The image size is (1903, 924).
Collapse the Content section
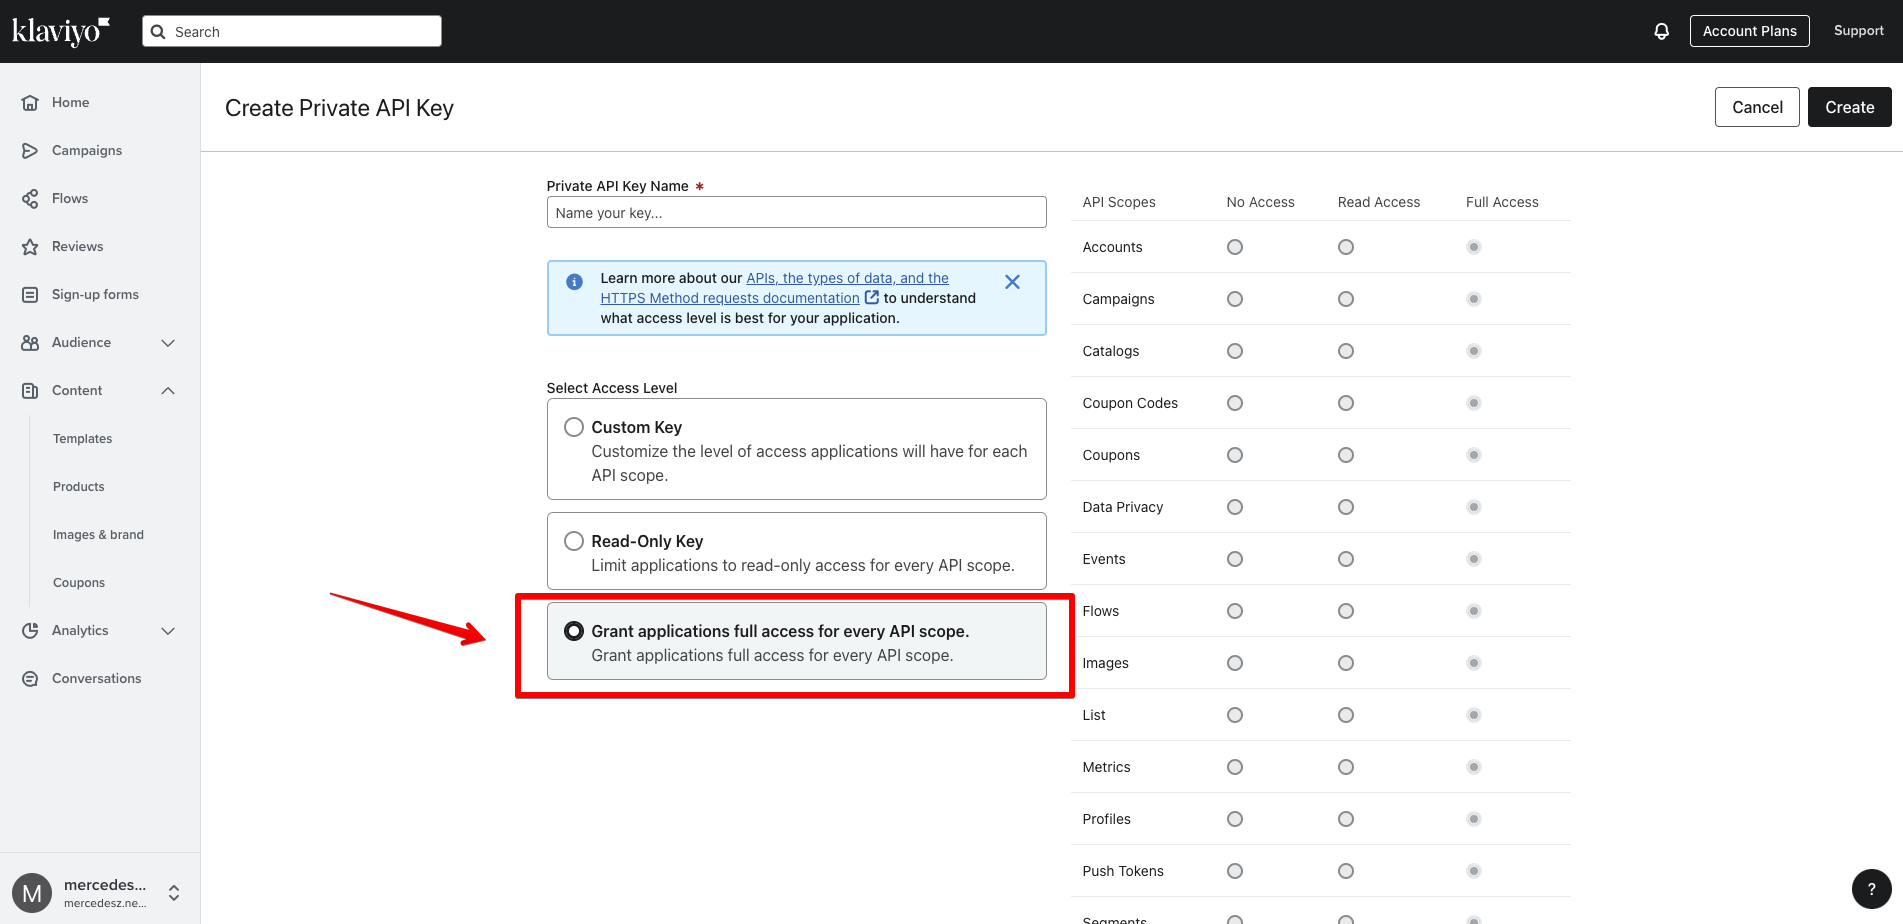point(167,390)
